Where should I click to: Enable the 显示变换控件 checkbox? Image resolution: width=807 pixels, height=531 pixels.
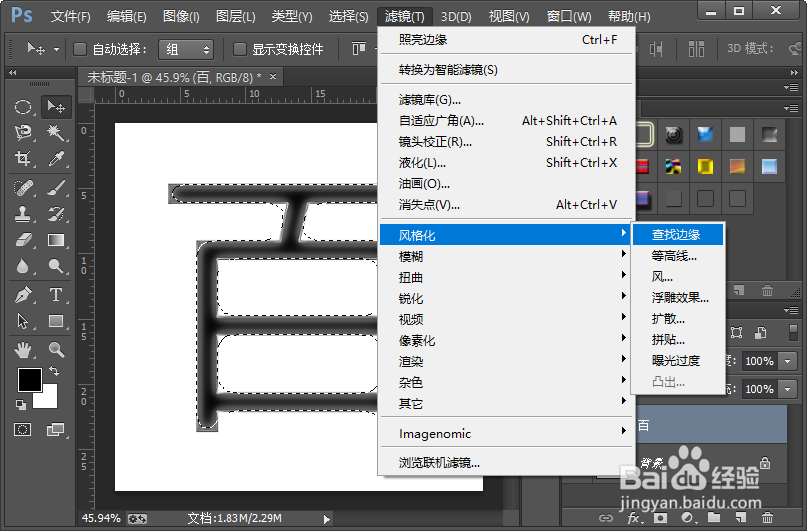[x=239, y=49]
